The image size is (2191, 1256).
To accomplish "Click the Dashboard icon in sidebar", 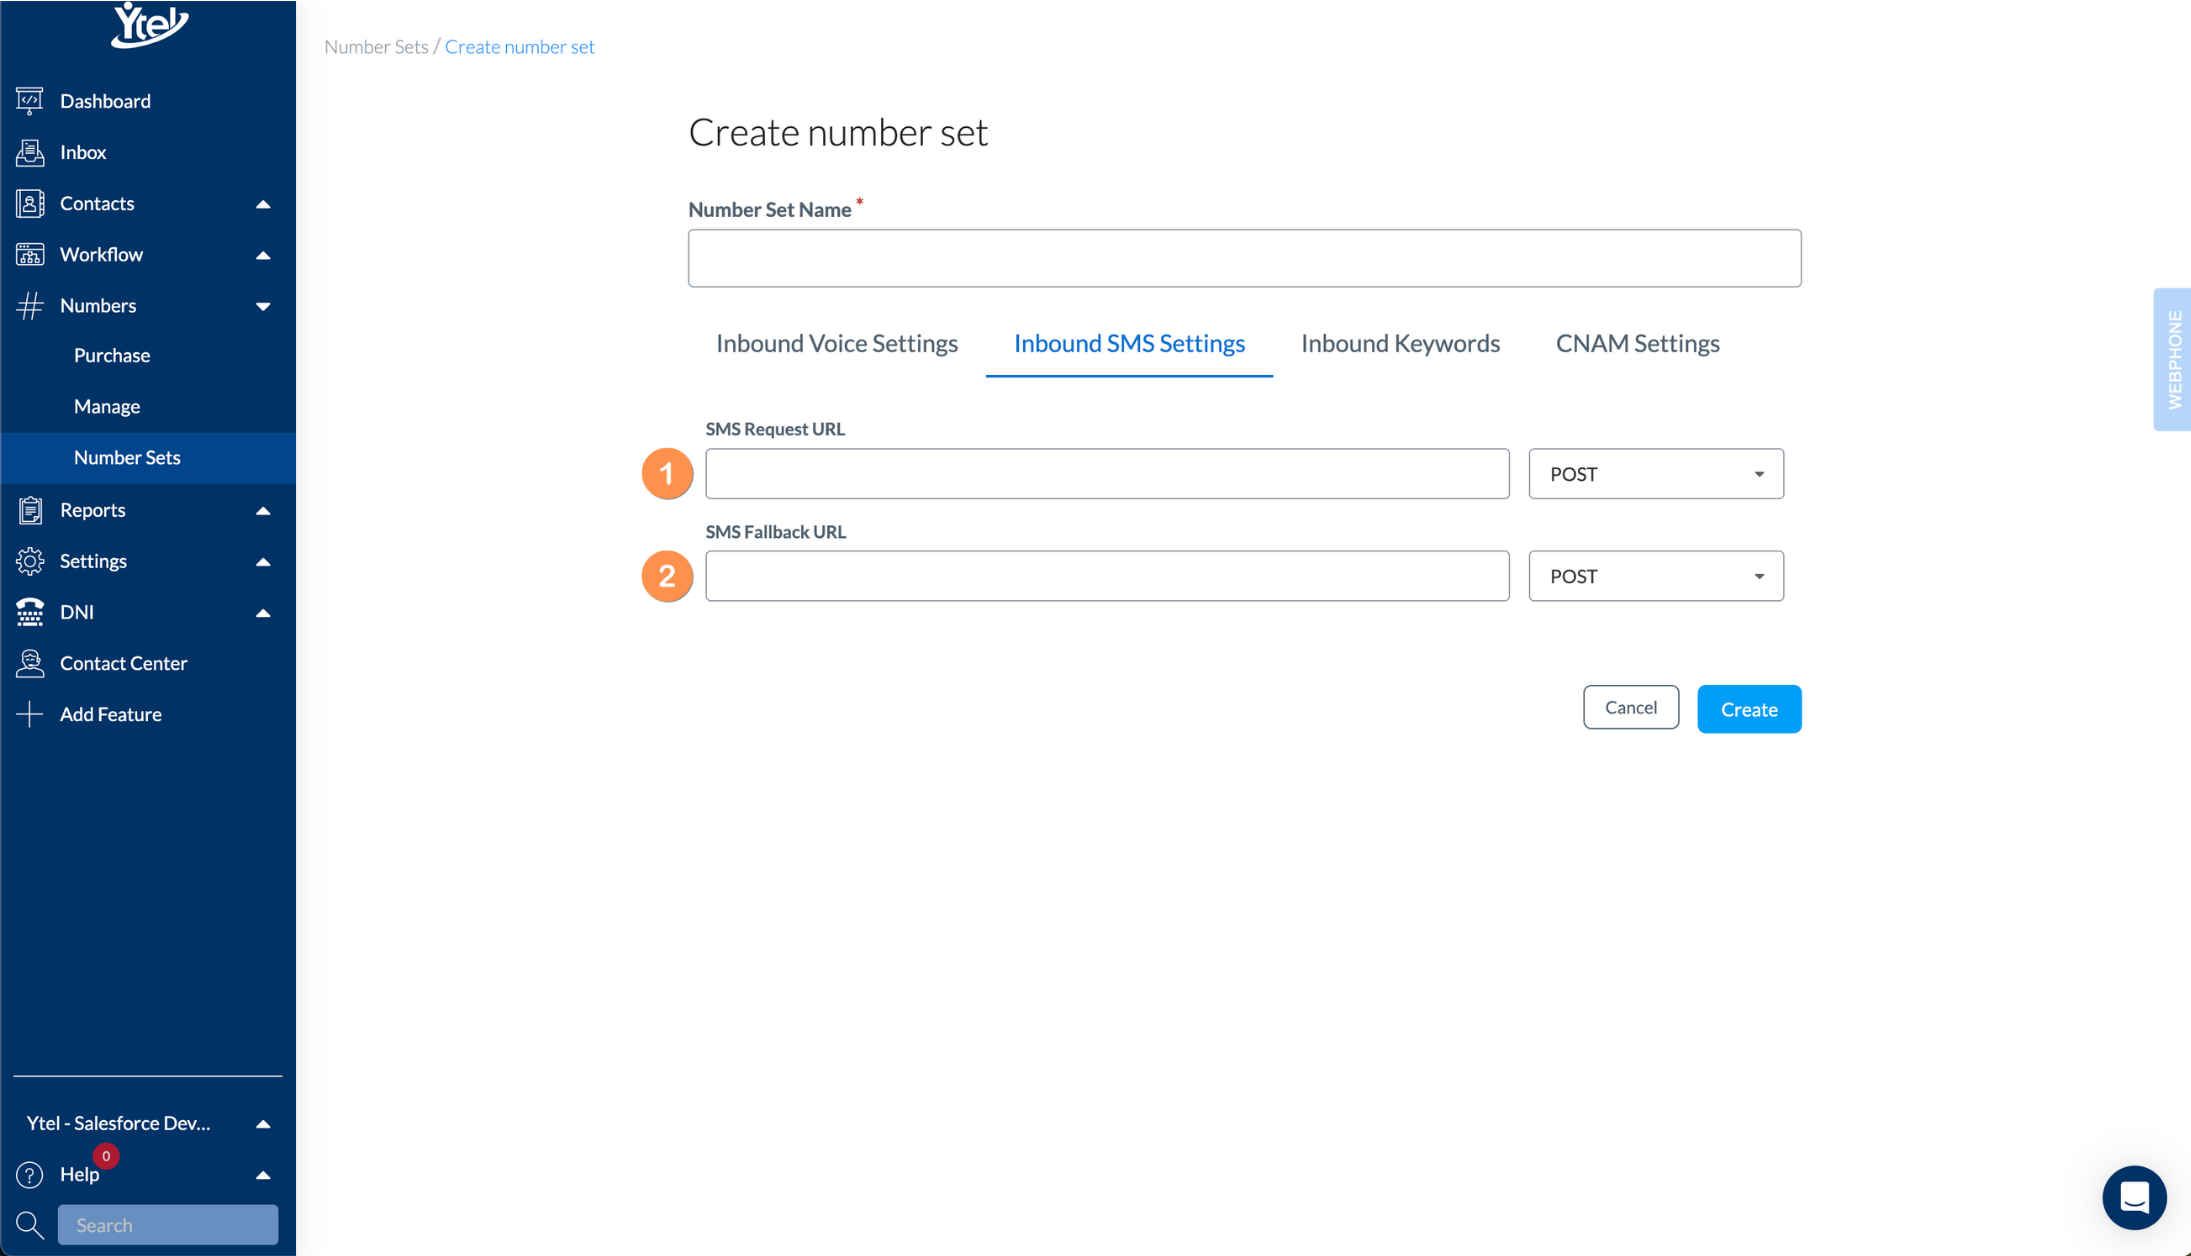I will [x=30, y=101].
